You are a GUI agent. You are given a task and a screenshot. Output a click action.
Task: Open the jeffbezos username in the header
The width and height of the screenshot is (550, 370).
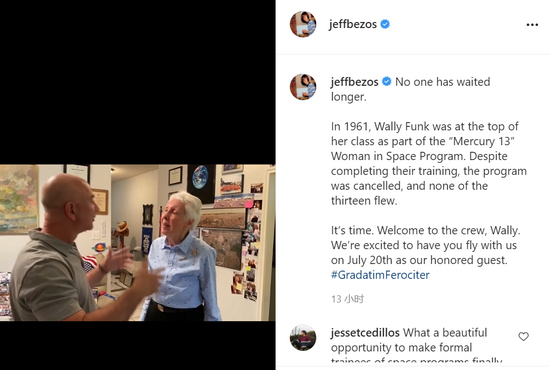click(x=353, y=24)
